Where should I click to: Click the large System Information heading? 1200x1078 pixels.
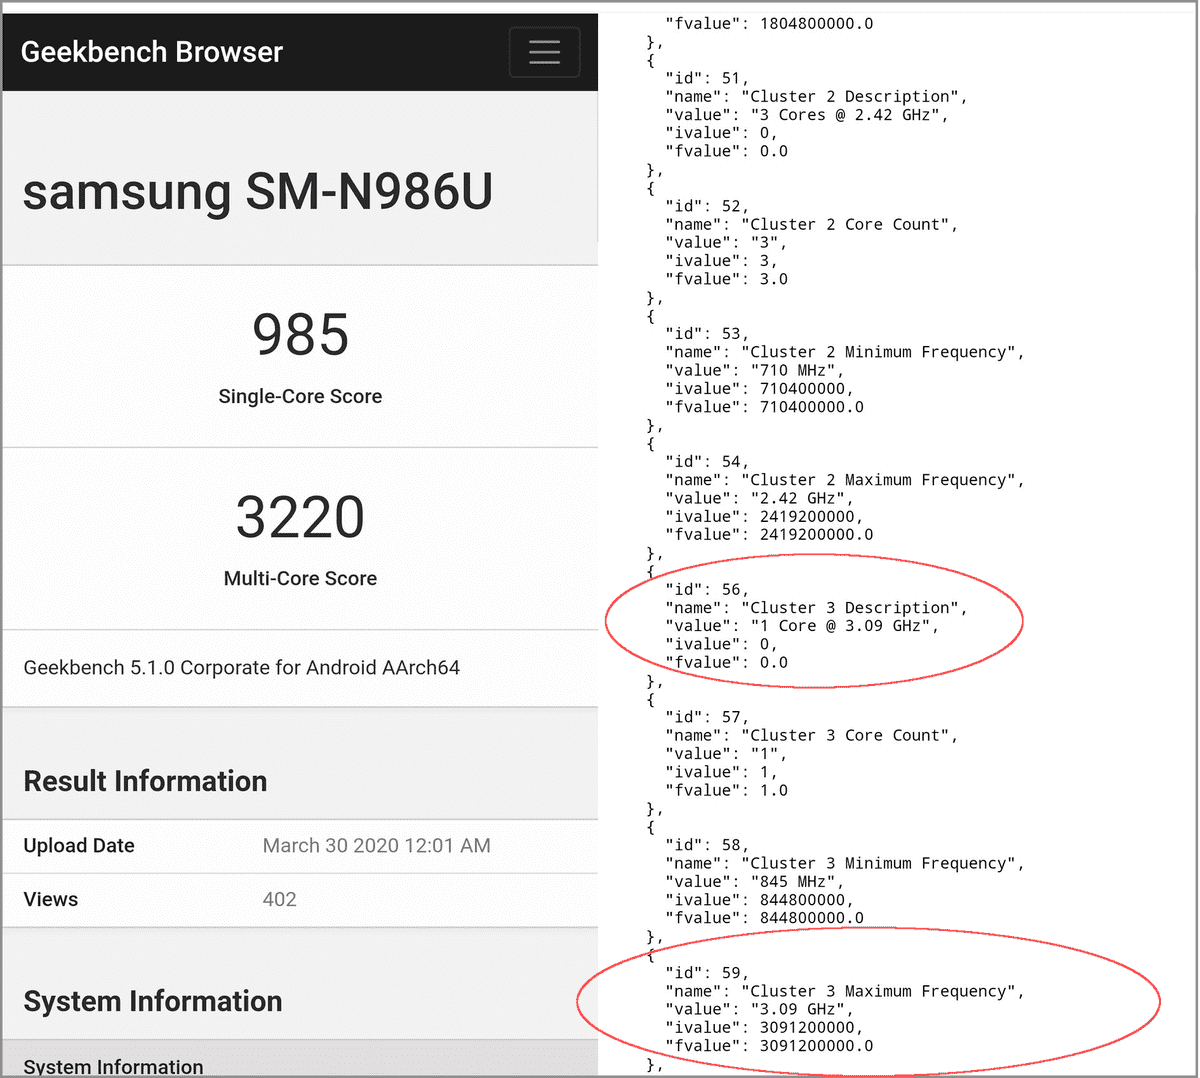click(x=153, y=1001)
